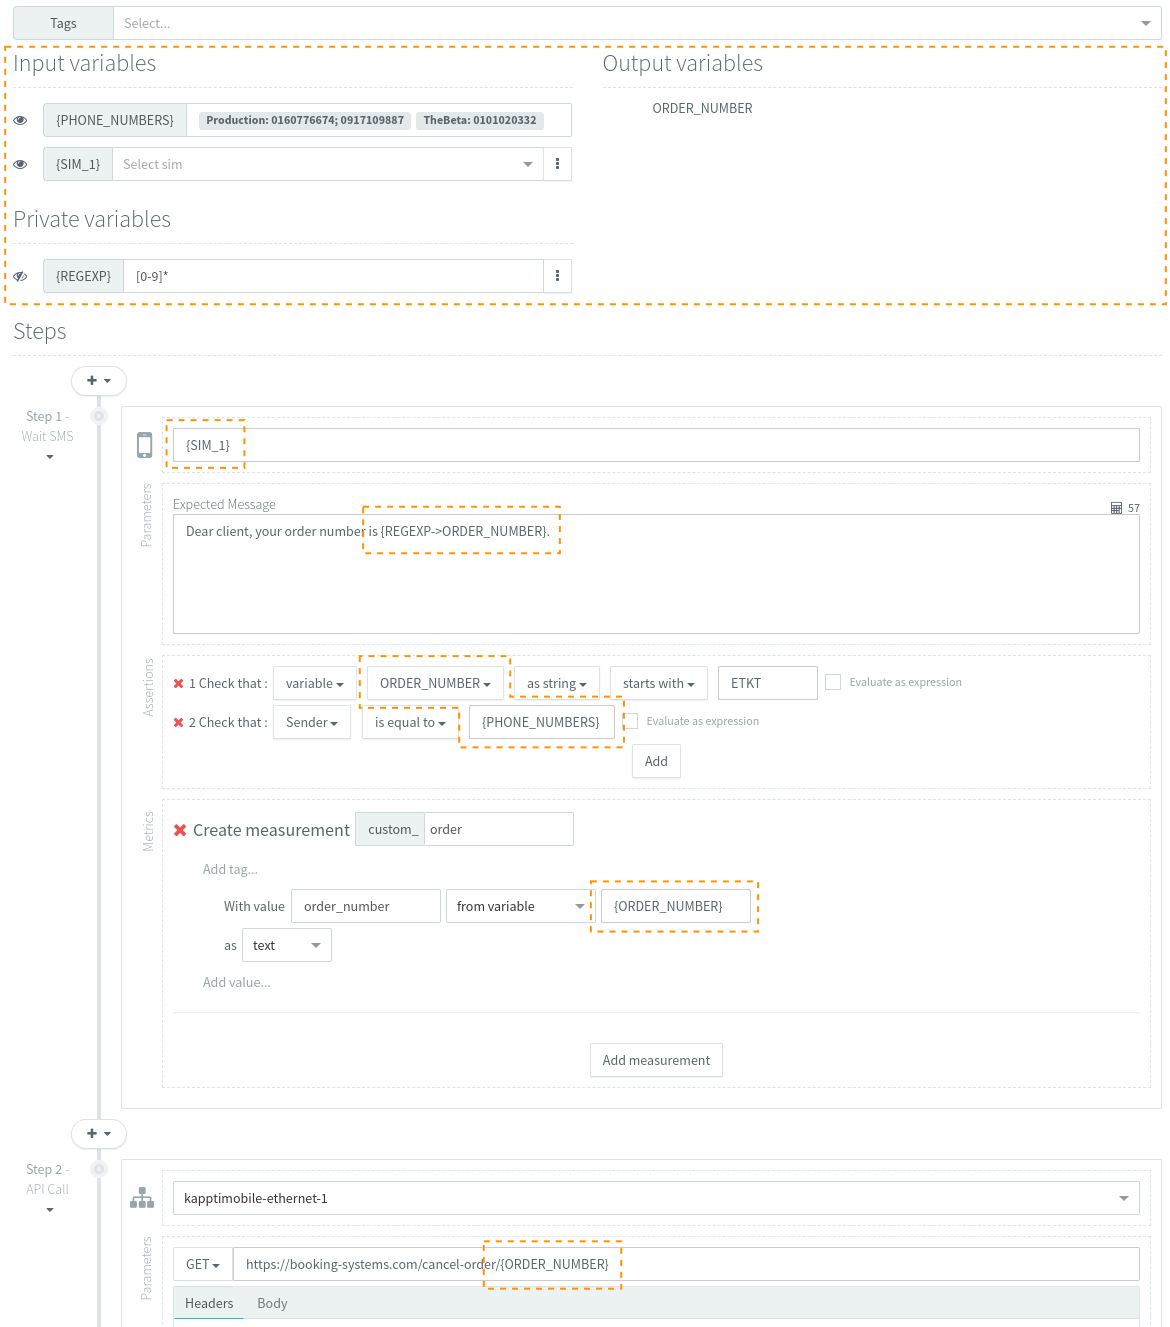The height and width of the screenshot is (1327, 1170).
Task: Toggle the hidden eye on the REGEXP variable
Action: 20,276
